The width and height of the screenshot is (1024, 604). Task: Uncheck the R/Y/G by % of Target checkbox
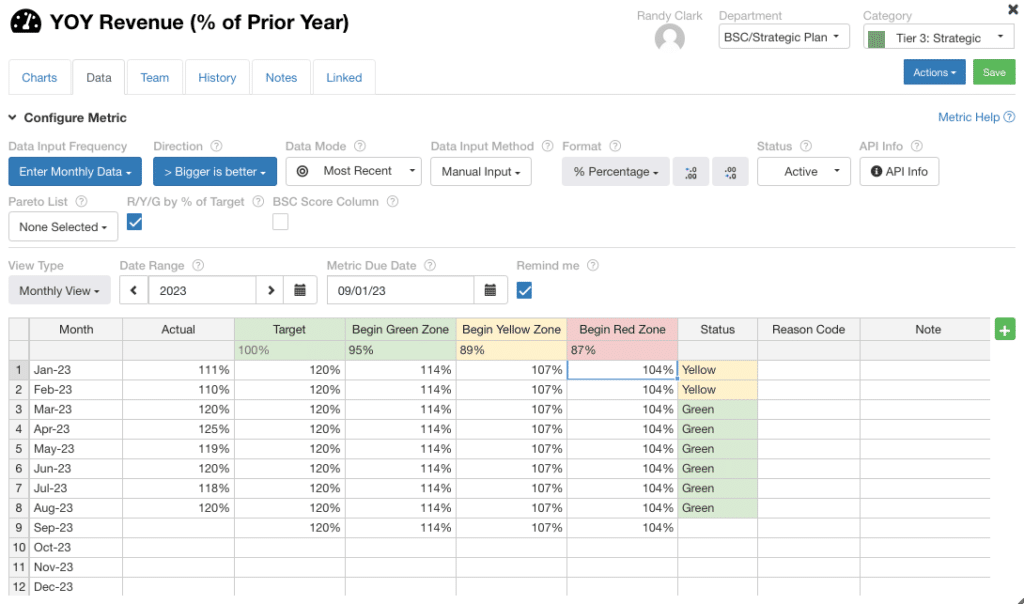coord(135,222)
